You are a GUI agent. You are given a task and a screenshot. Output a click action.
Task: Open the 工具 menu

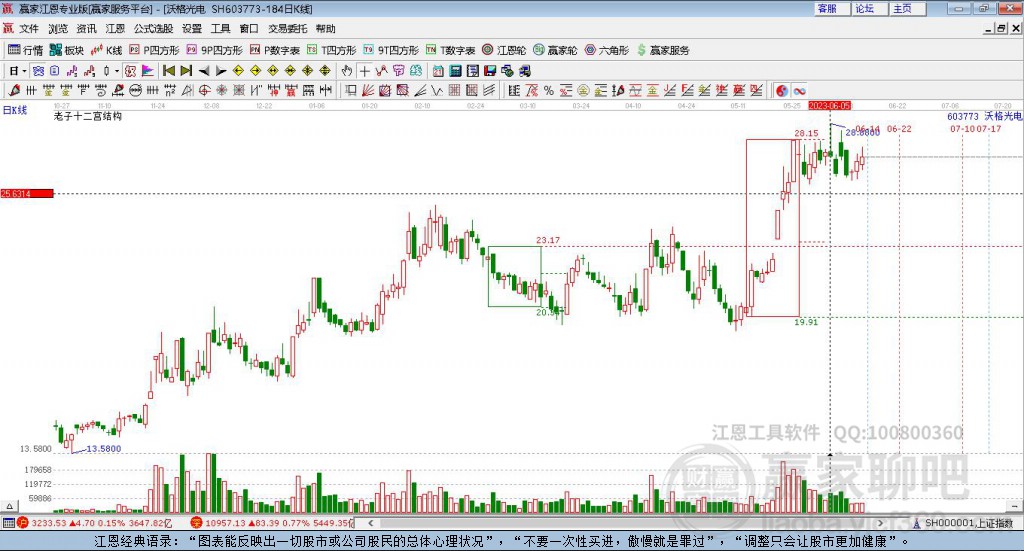pos(220,29)
